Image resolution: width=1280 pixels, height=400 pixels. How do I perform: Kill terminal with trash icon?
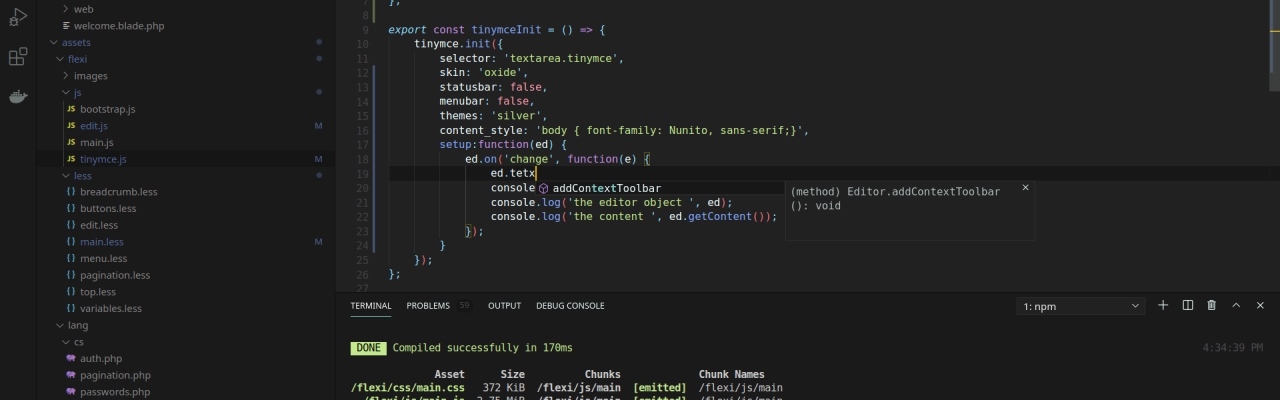[x=1212, y=305]
